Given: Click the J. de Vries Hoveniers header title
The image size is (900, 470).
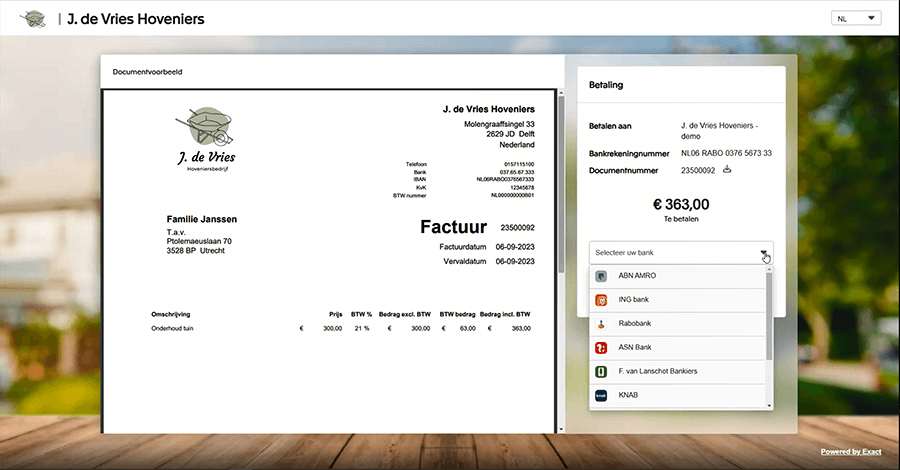Looking at the screenshot, I should pyautogui.click(x=135, y=19).
